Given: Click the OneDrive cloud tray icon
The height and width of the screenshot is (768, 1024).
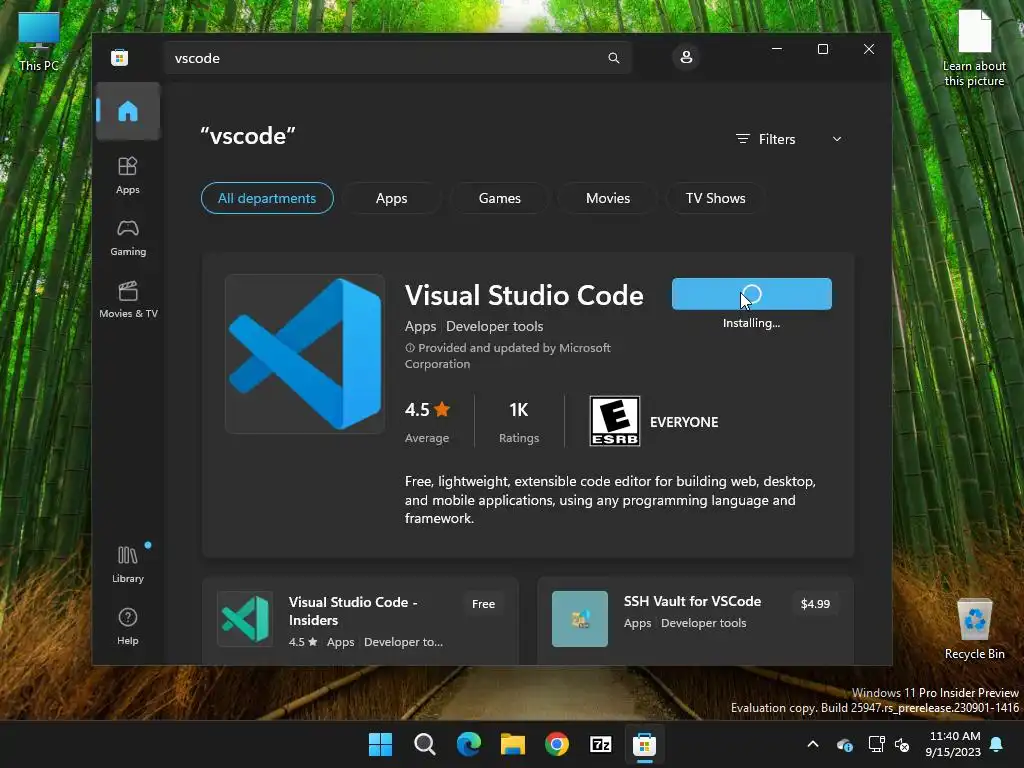Looking at the screenshot, I should [x=844, y=744].
